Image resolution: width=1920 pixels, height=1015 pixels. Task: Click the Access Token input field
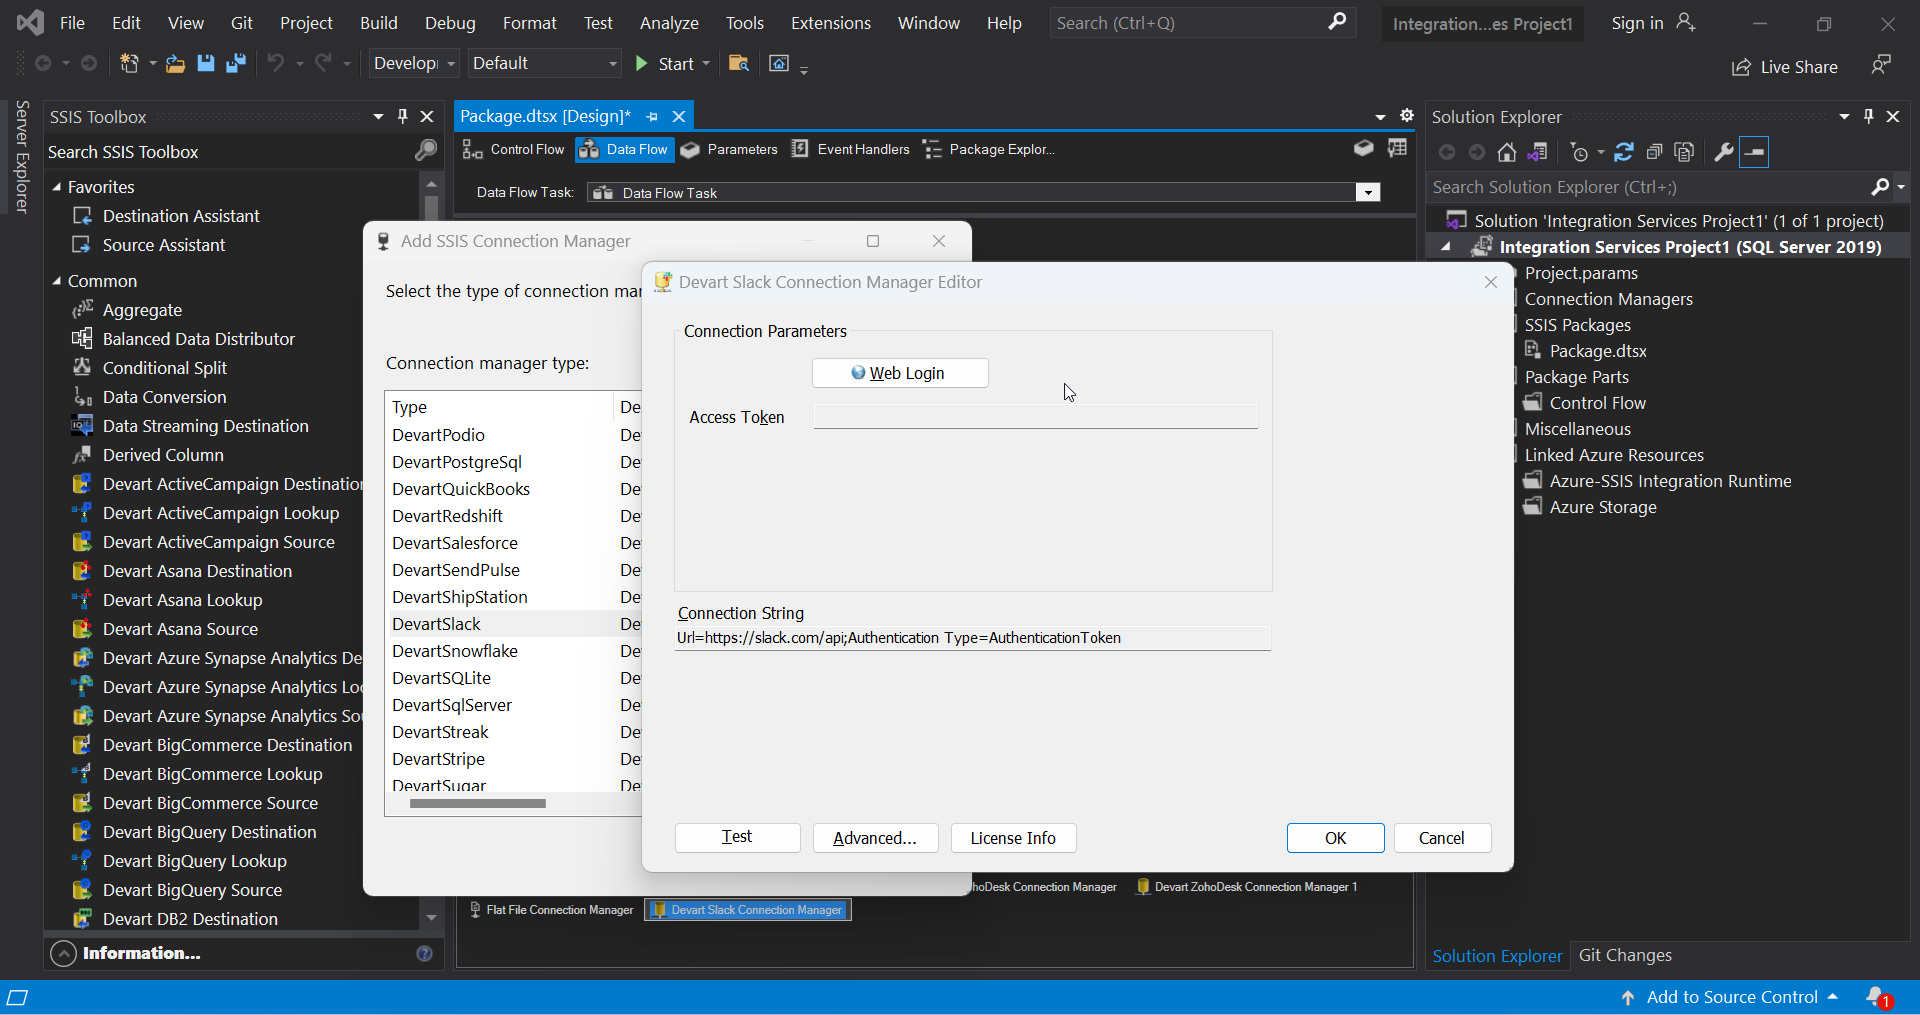1035,417
